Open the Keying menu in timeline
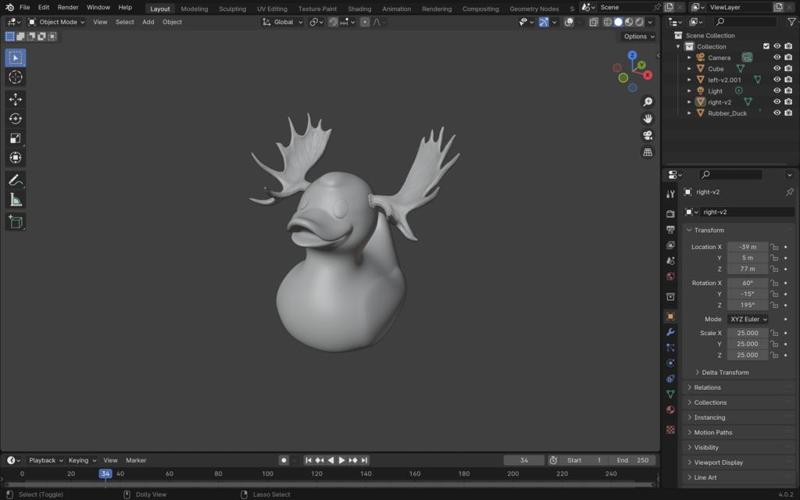Screen dimensions: 800x500 pos(82,460)
